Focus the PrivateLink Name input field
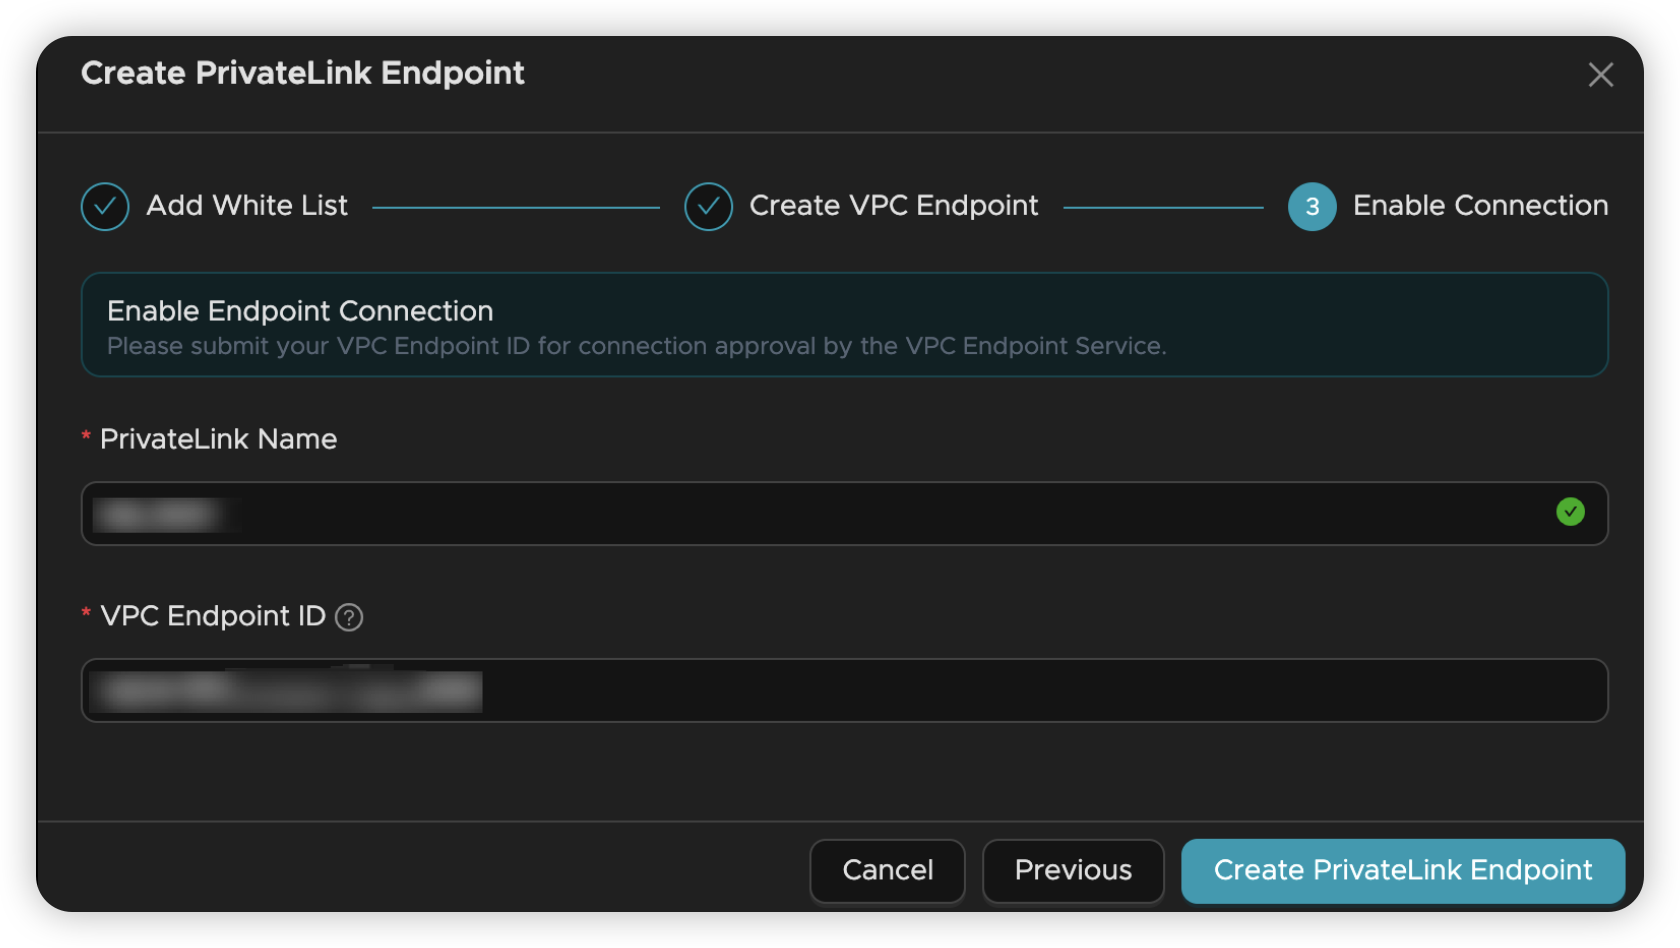The image size is (1680, 948). click(844, 514)
